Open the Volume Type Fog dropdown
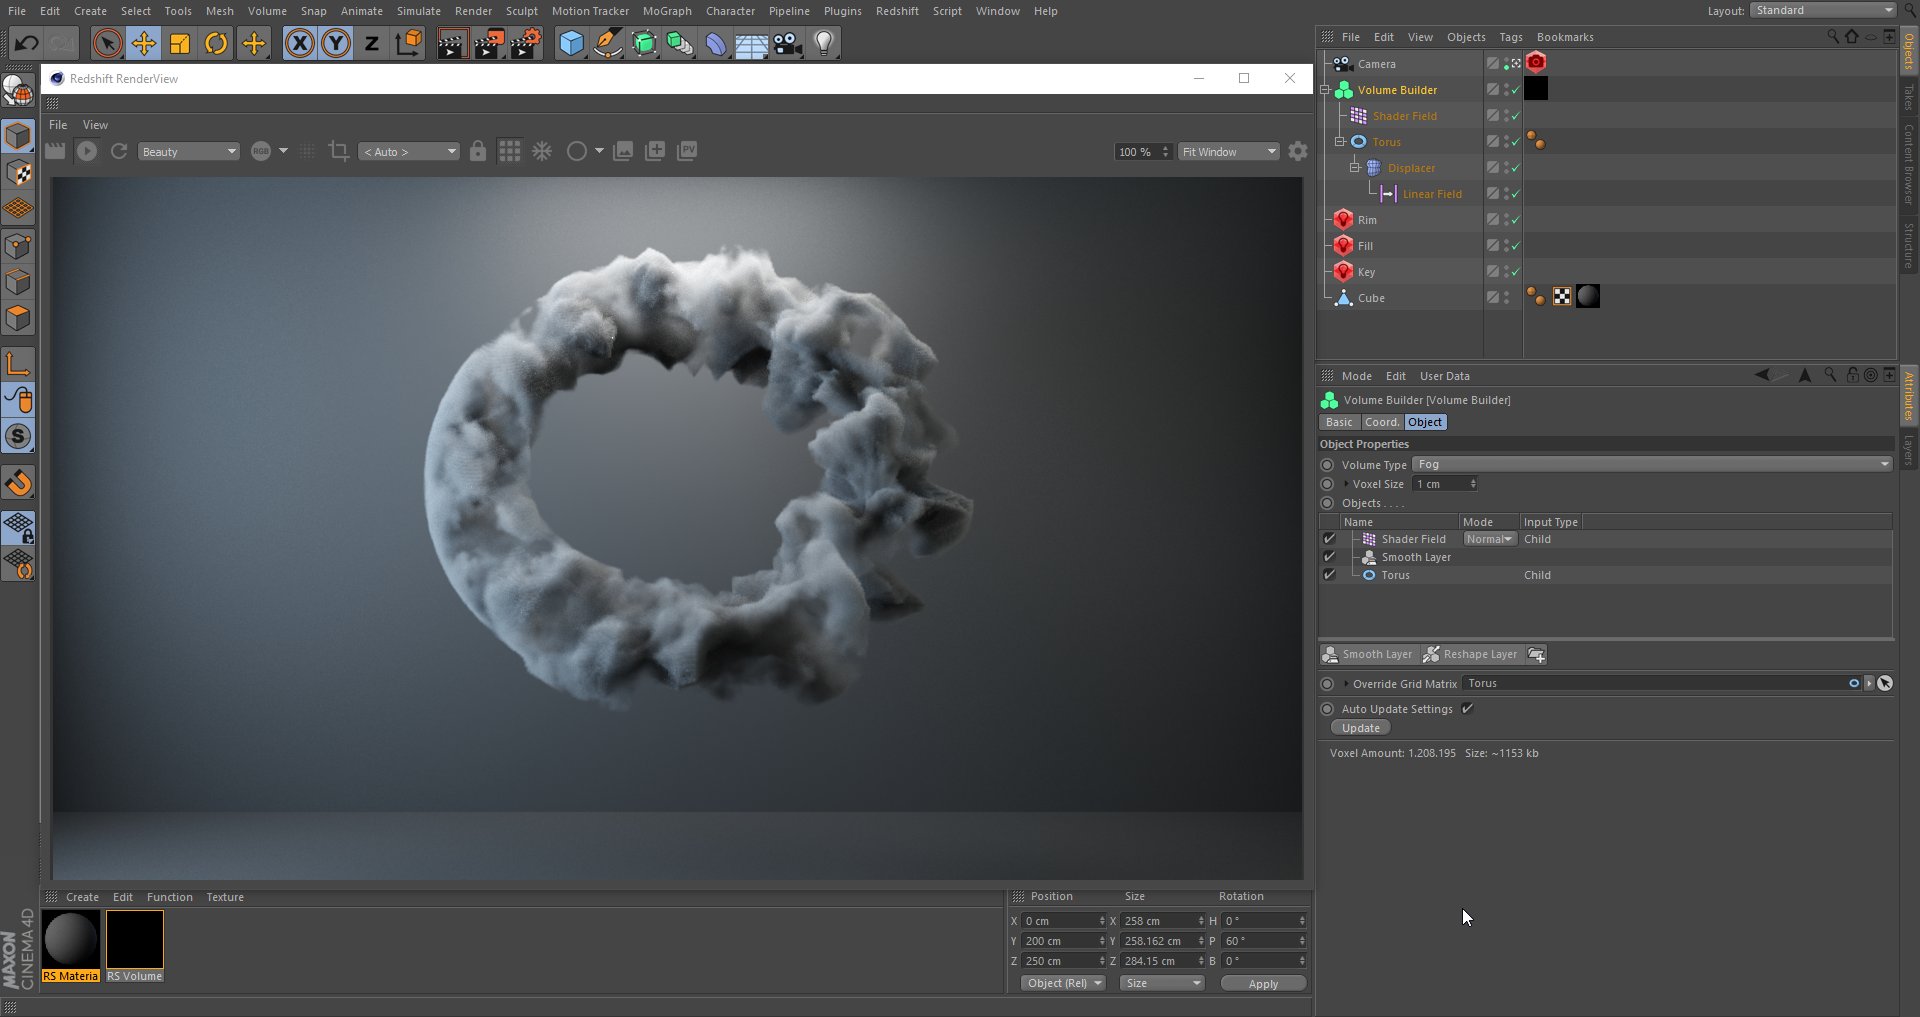The width and height of the screenshot is (1920, 1017). tap(1650, 464)
